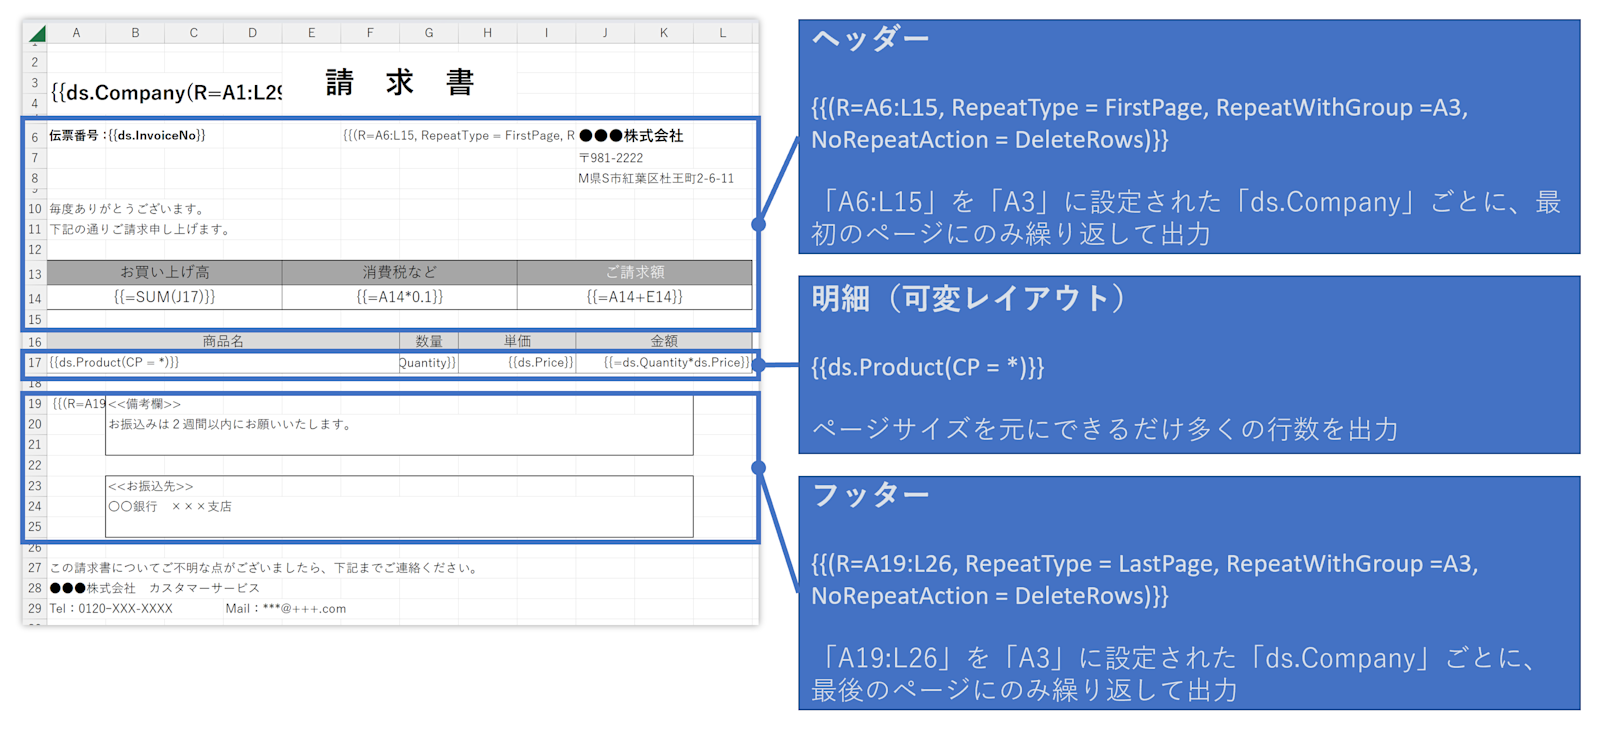Click the ○○銀行 ×××支店 cell
1600x732 pixels.
tap(170, 507)
